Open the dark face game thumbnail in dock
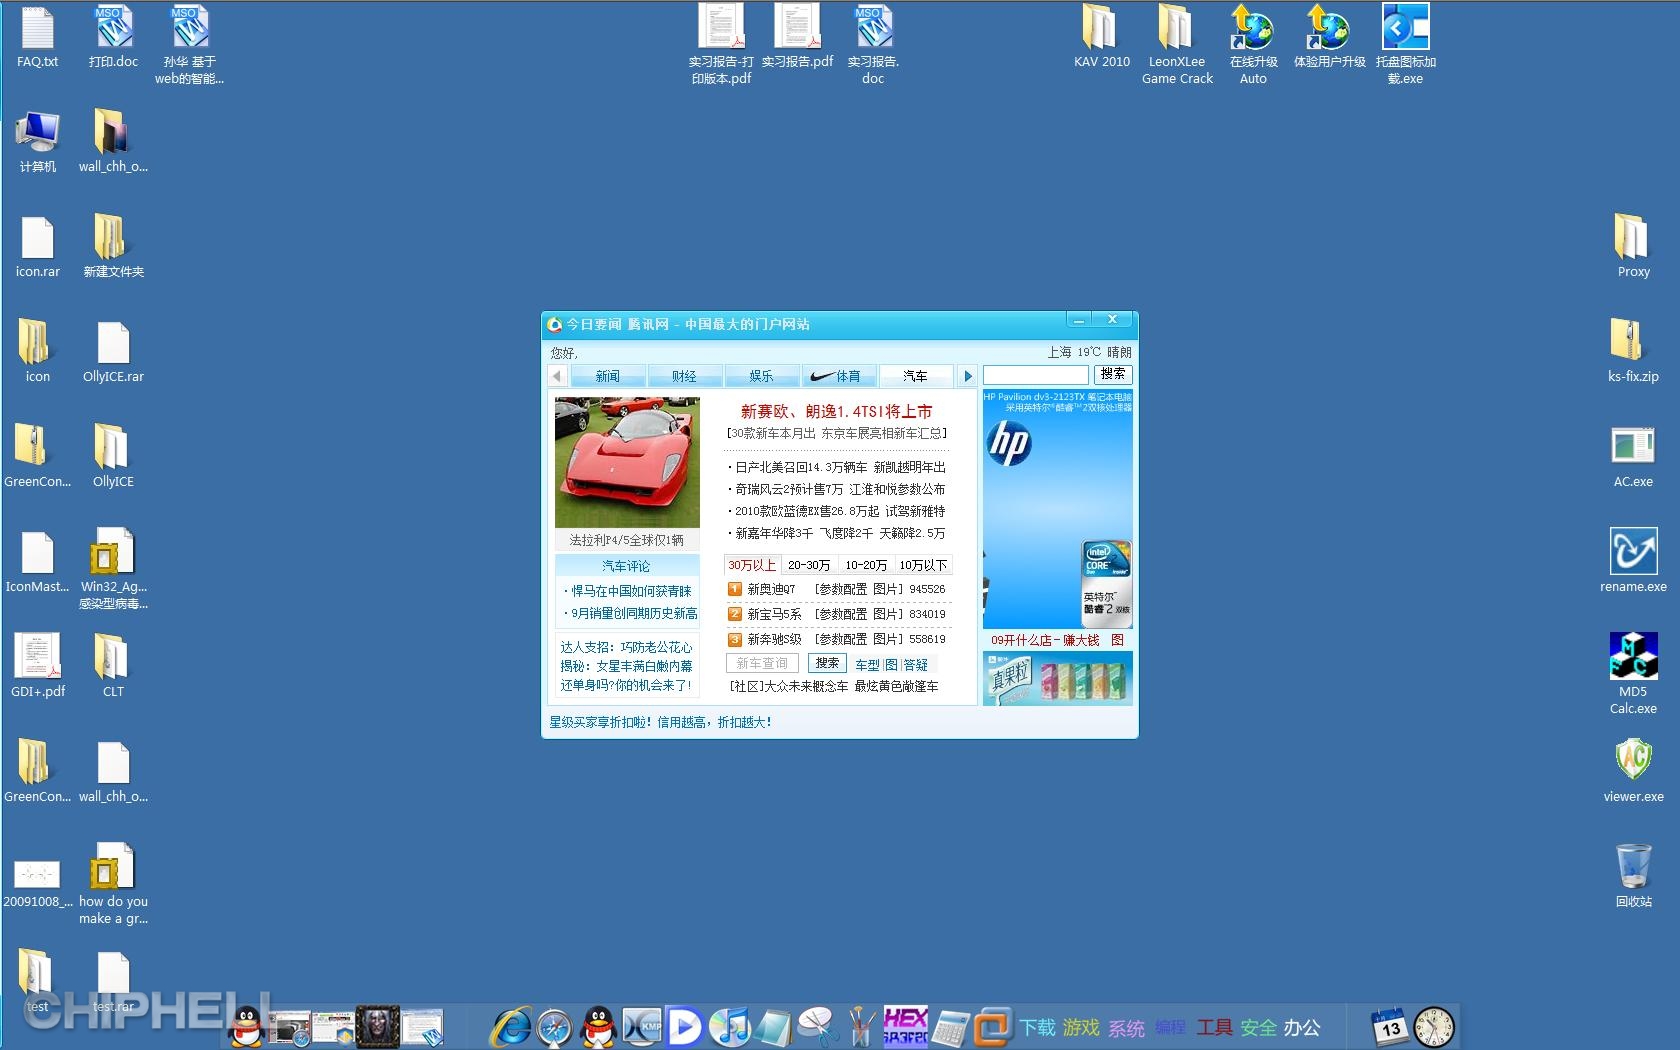The image size is (1680, 1050). click(x=378, y=1027)
